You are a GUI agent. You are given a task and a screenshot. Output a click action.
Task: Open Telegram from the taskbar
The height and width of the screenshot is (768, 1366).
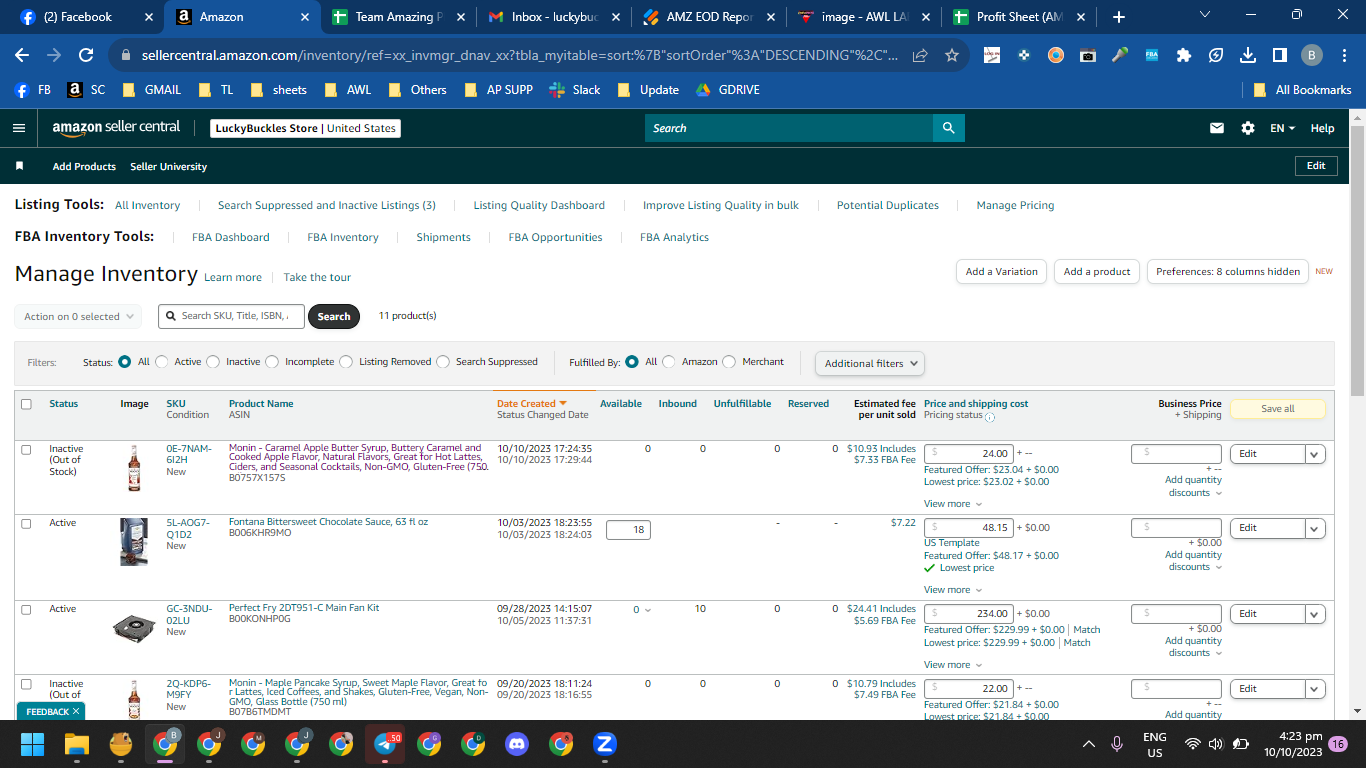pyautogui.click(x=385, y=744)
